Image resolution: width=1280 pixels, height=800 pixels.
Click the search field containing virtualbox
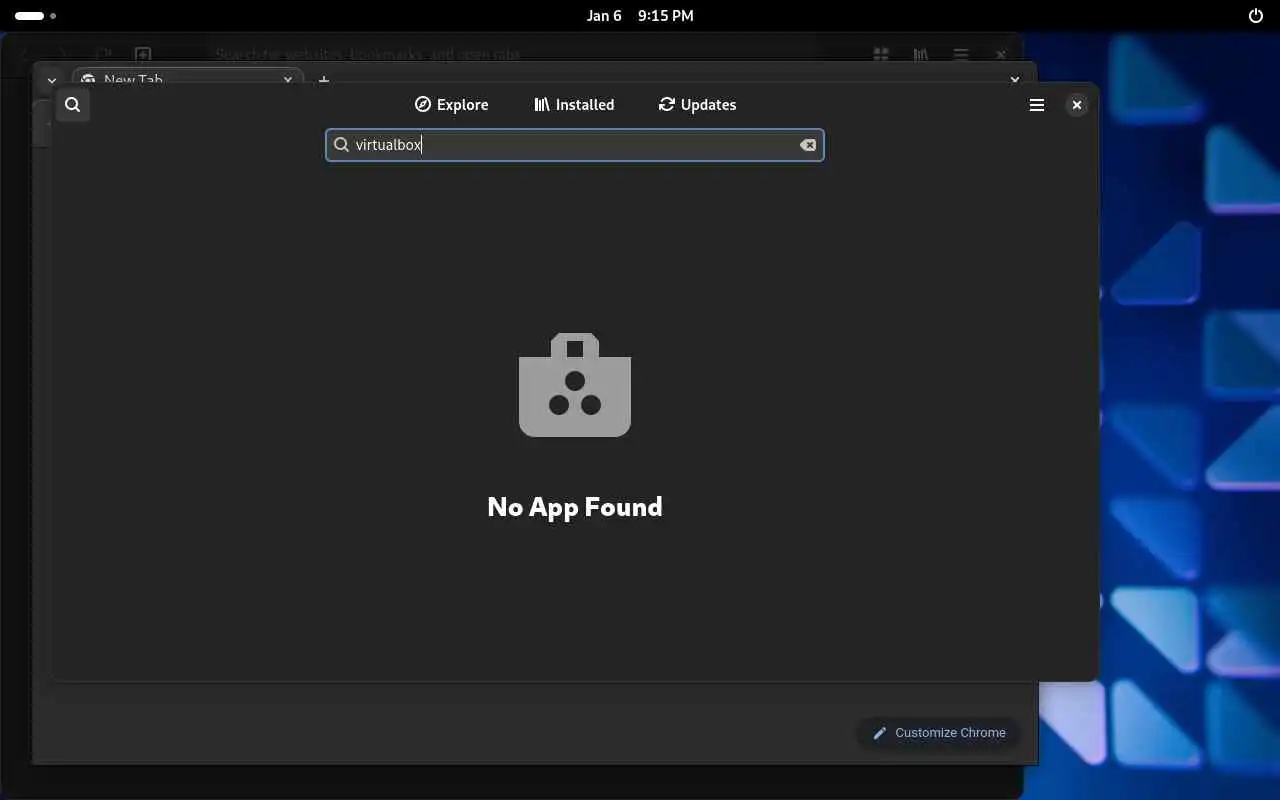575,145
